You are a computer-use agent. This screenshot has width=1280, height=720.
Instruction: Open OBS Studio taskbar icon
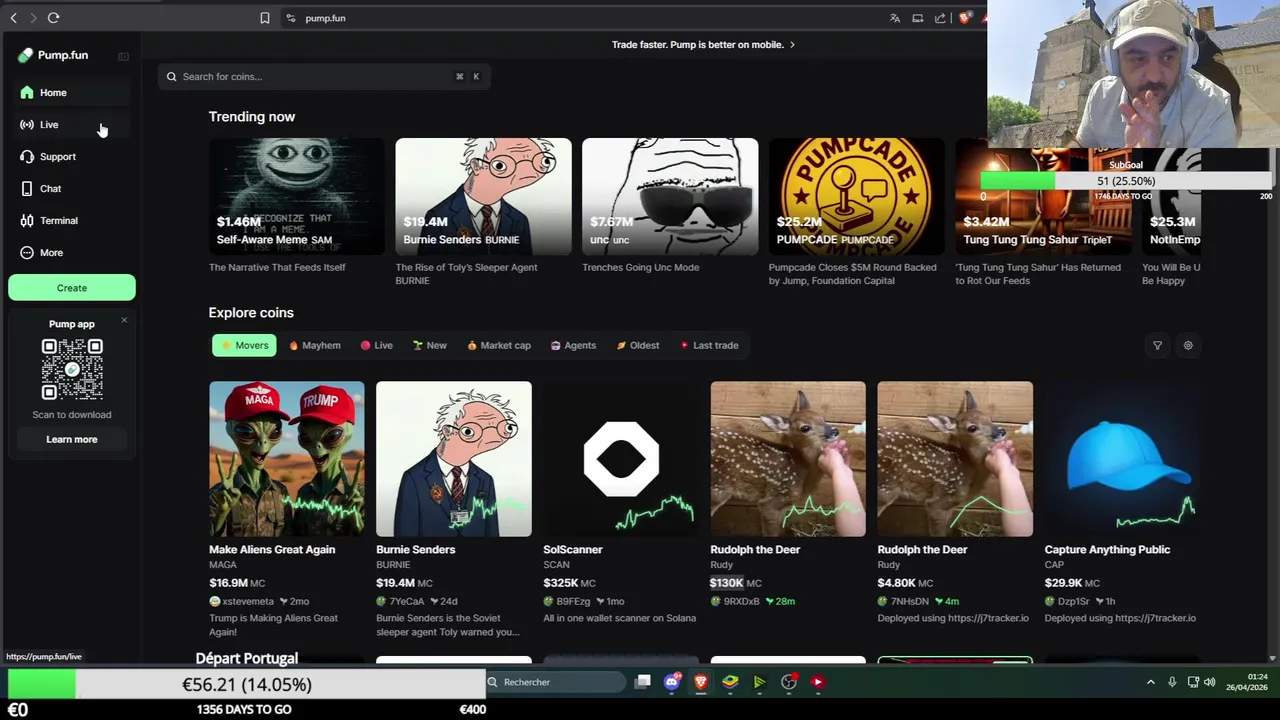pos(789,682)
